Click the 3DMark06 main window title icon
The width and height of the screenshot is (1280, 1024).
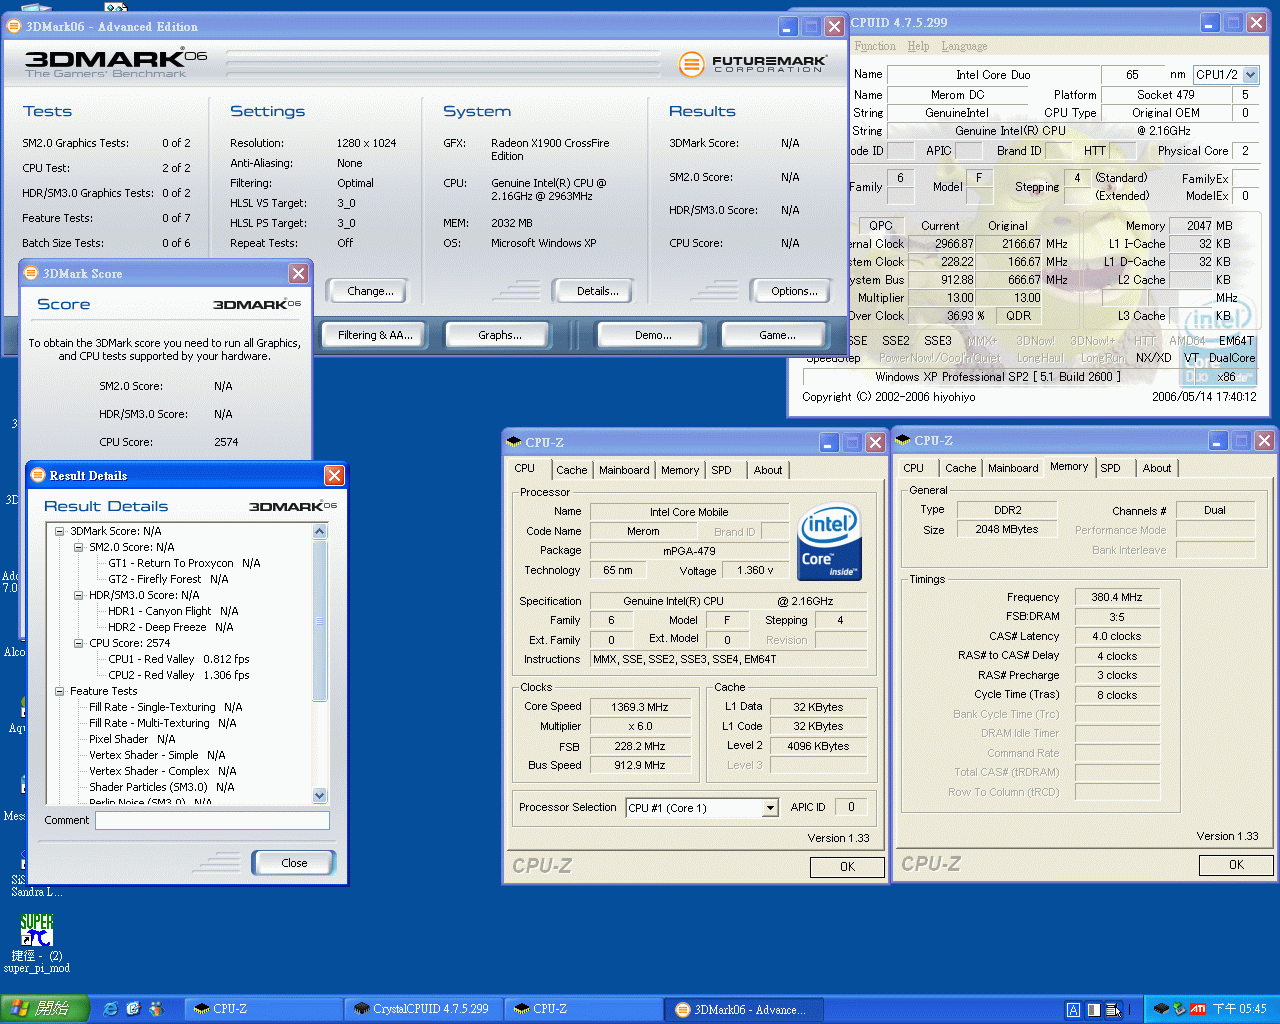click(14, 26)
